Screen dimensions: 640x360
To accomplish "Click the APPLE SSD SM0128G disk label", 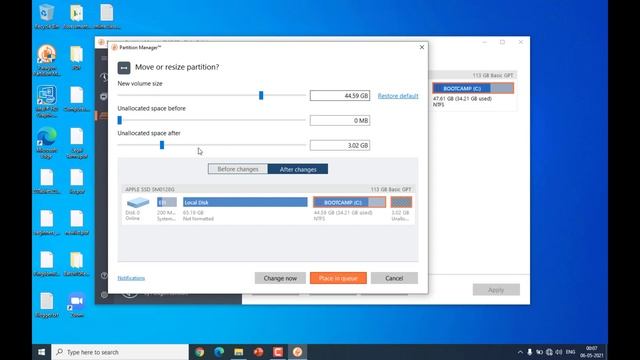I will tap(150, 189).
